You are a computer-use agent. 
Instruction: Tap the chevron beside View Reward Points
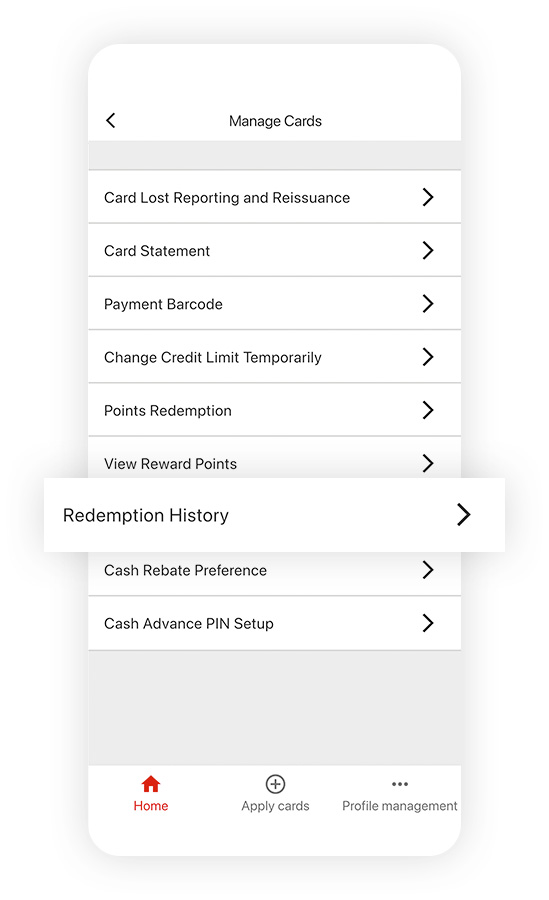(428, 463)
